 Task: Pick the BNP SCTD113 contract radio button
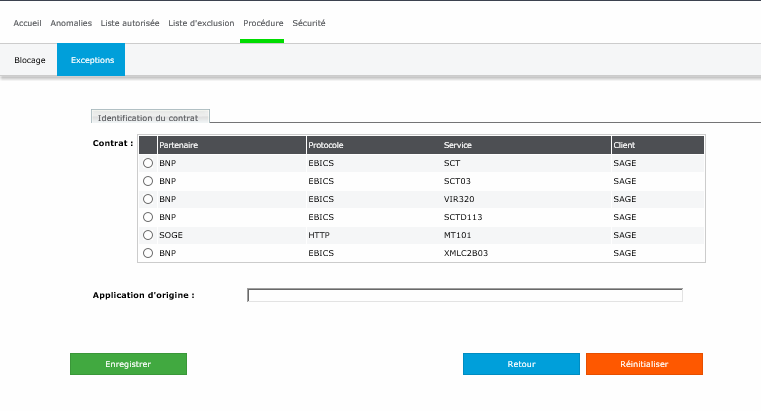point(148,217)
